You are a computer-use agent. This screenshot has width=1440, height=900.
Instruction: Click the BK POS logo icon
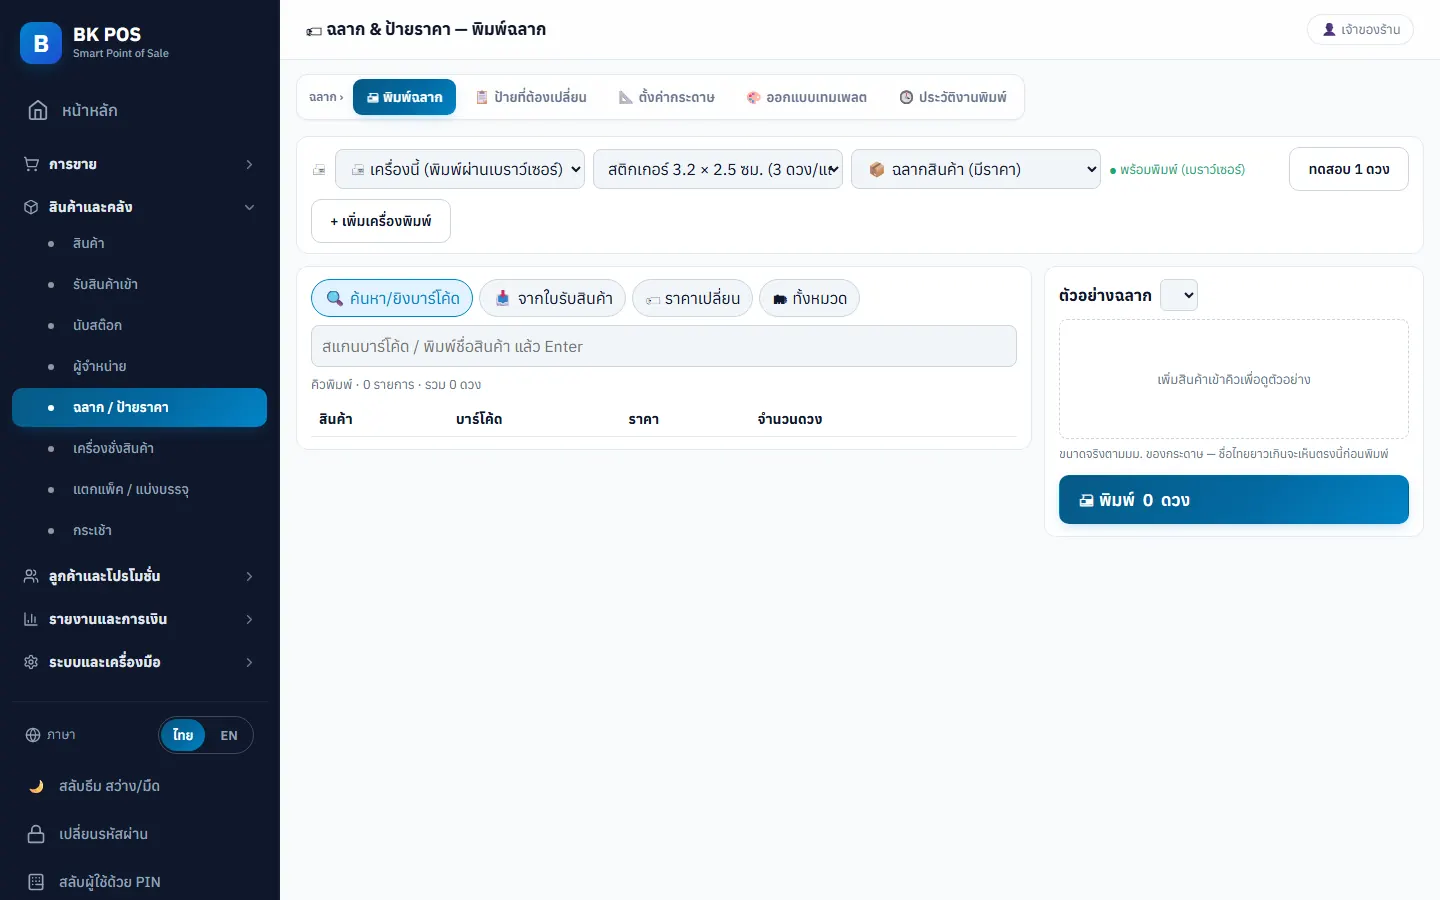point(41,43)
